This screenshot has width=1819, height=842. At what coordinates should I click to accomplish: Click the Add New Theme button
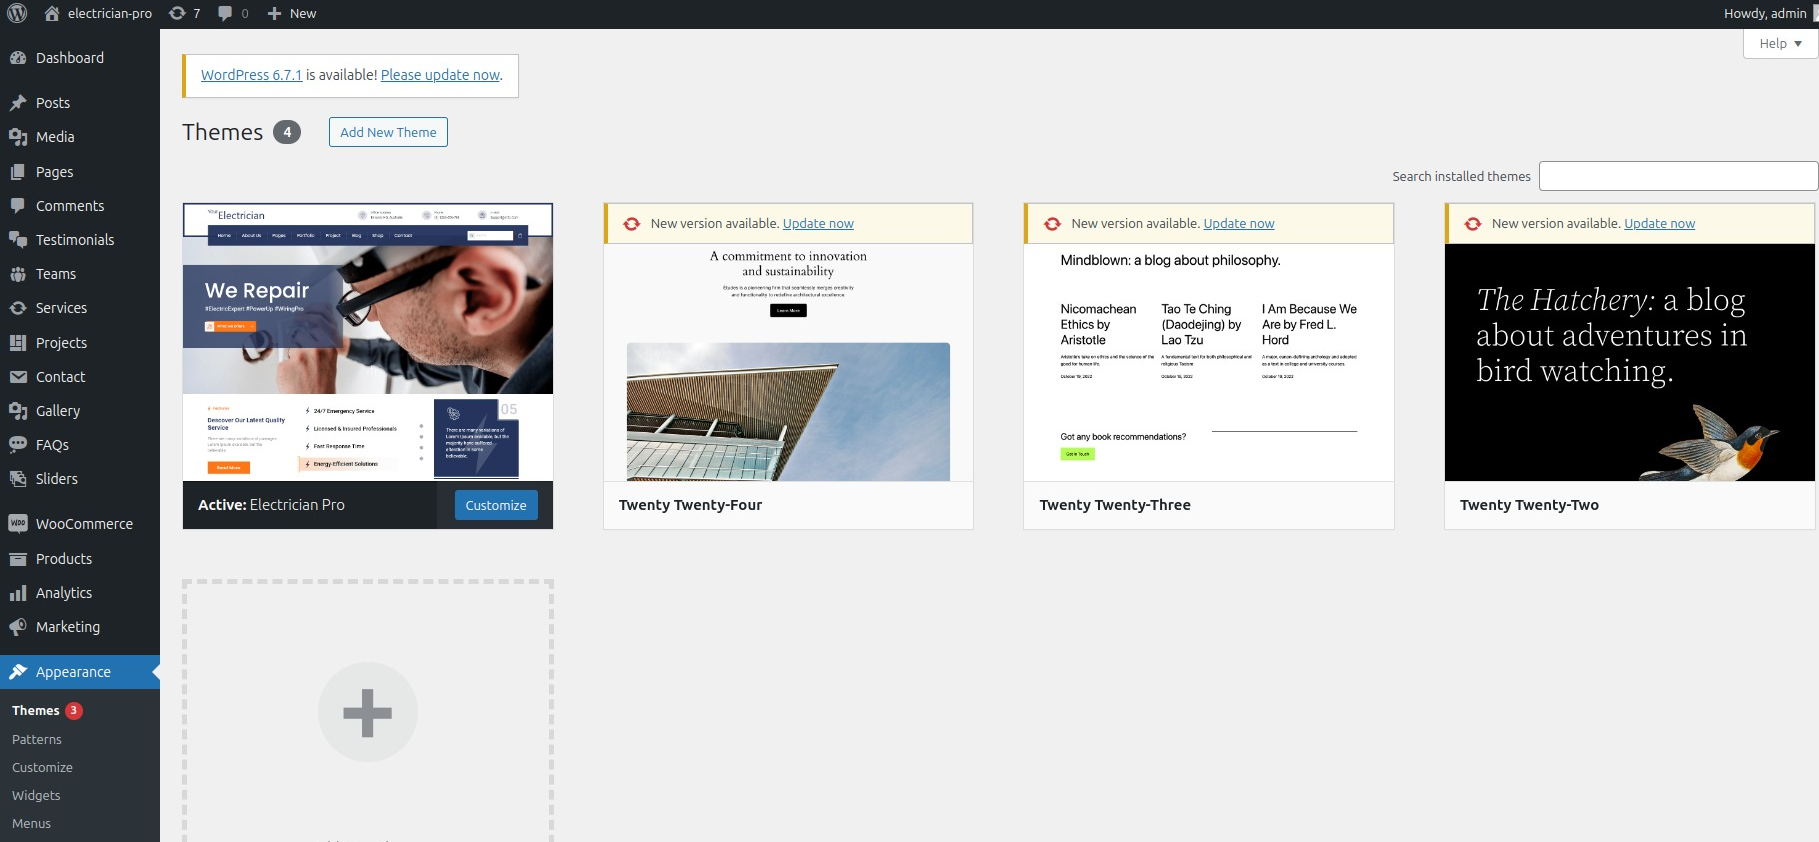pos(388,132)
